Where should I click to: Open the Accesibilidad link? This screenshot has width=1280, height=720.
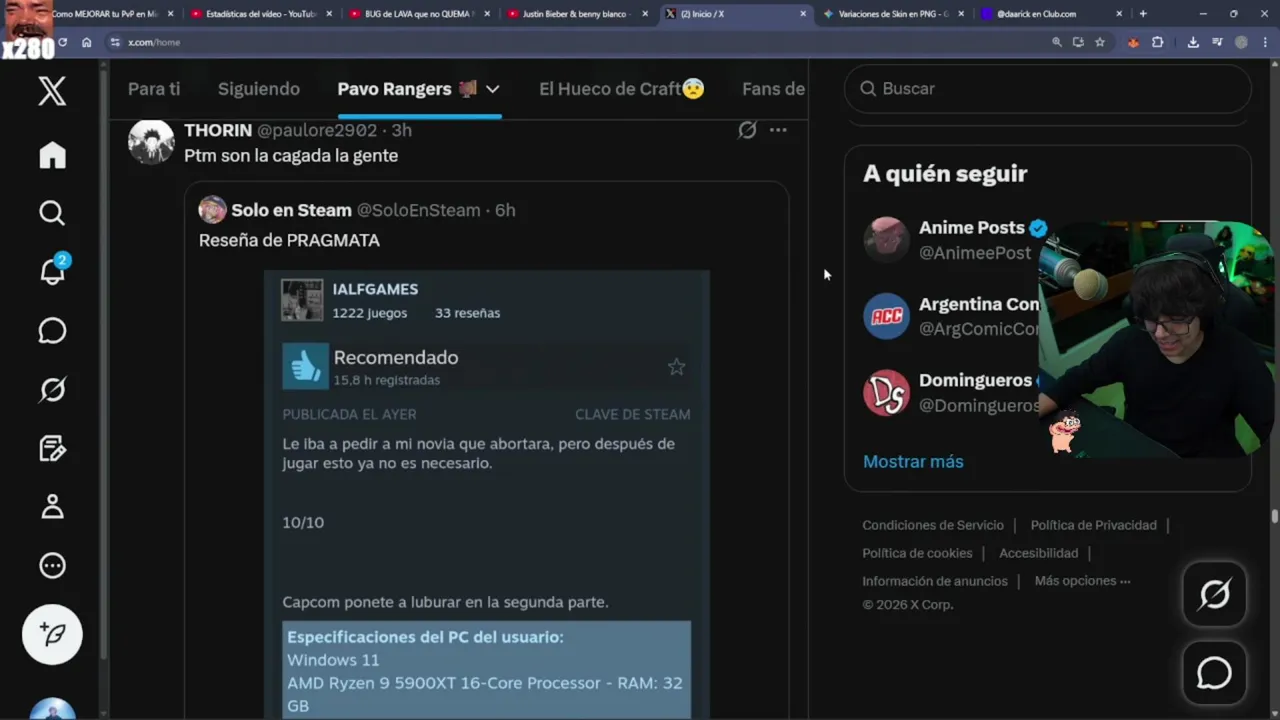coord(1038,553)
